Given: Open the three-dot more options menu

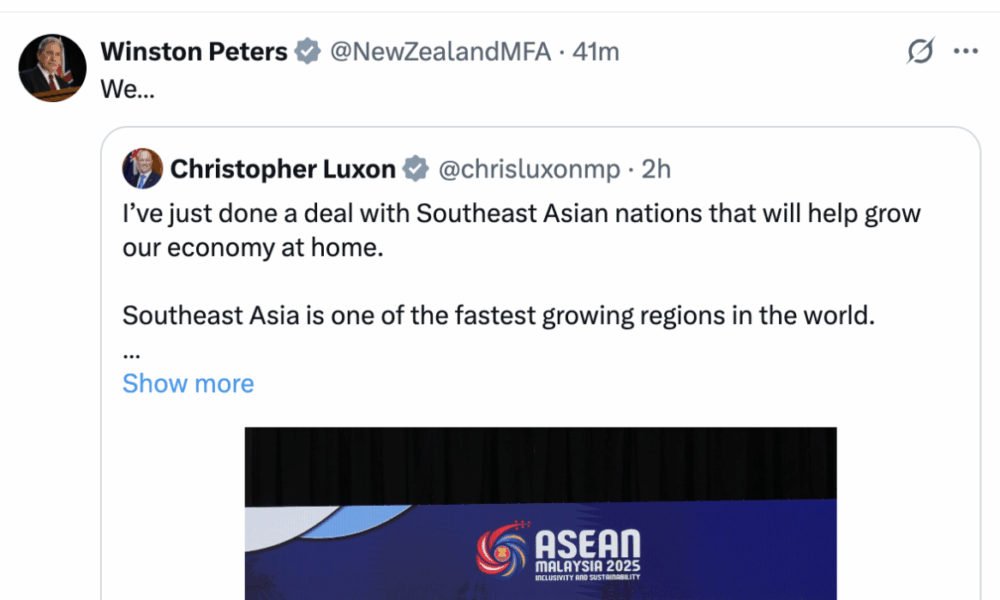Looking at the screenshot, I should pos(965,51).
